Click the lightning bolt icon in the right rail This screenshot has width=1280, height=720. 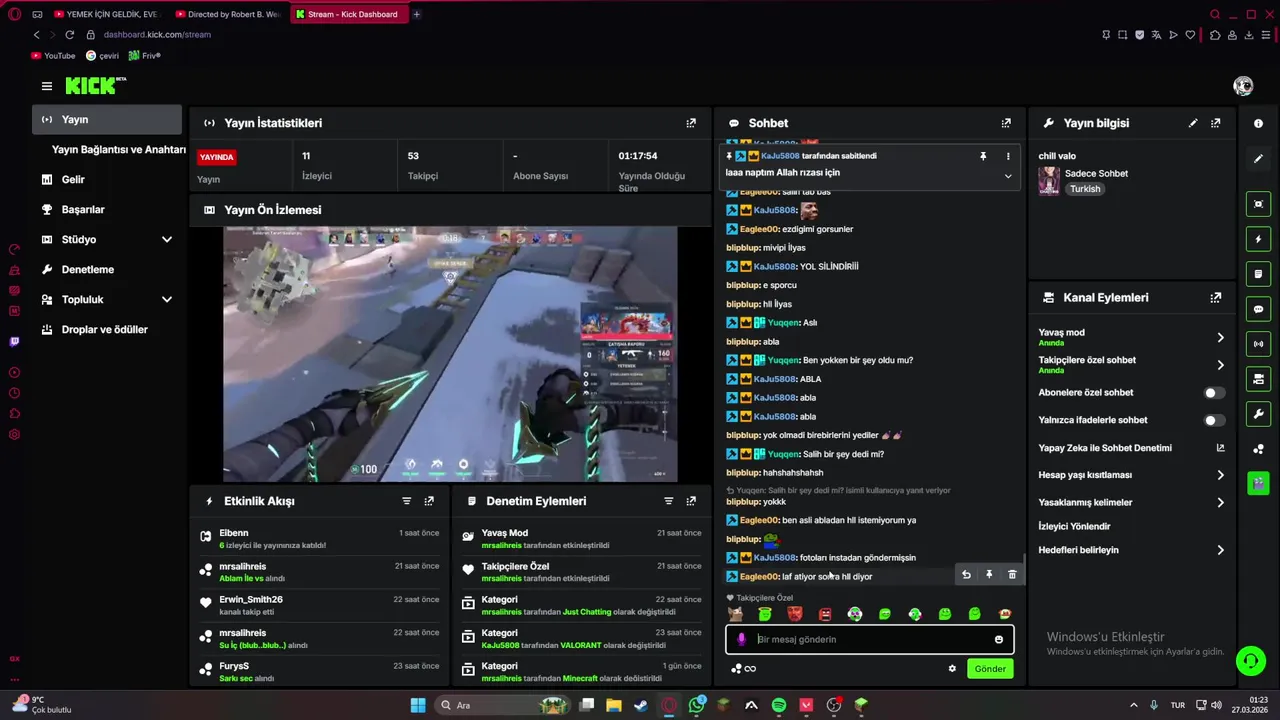pyautogui.click(x=1258, y=239)
